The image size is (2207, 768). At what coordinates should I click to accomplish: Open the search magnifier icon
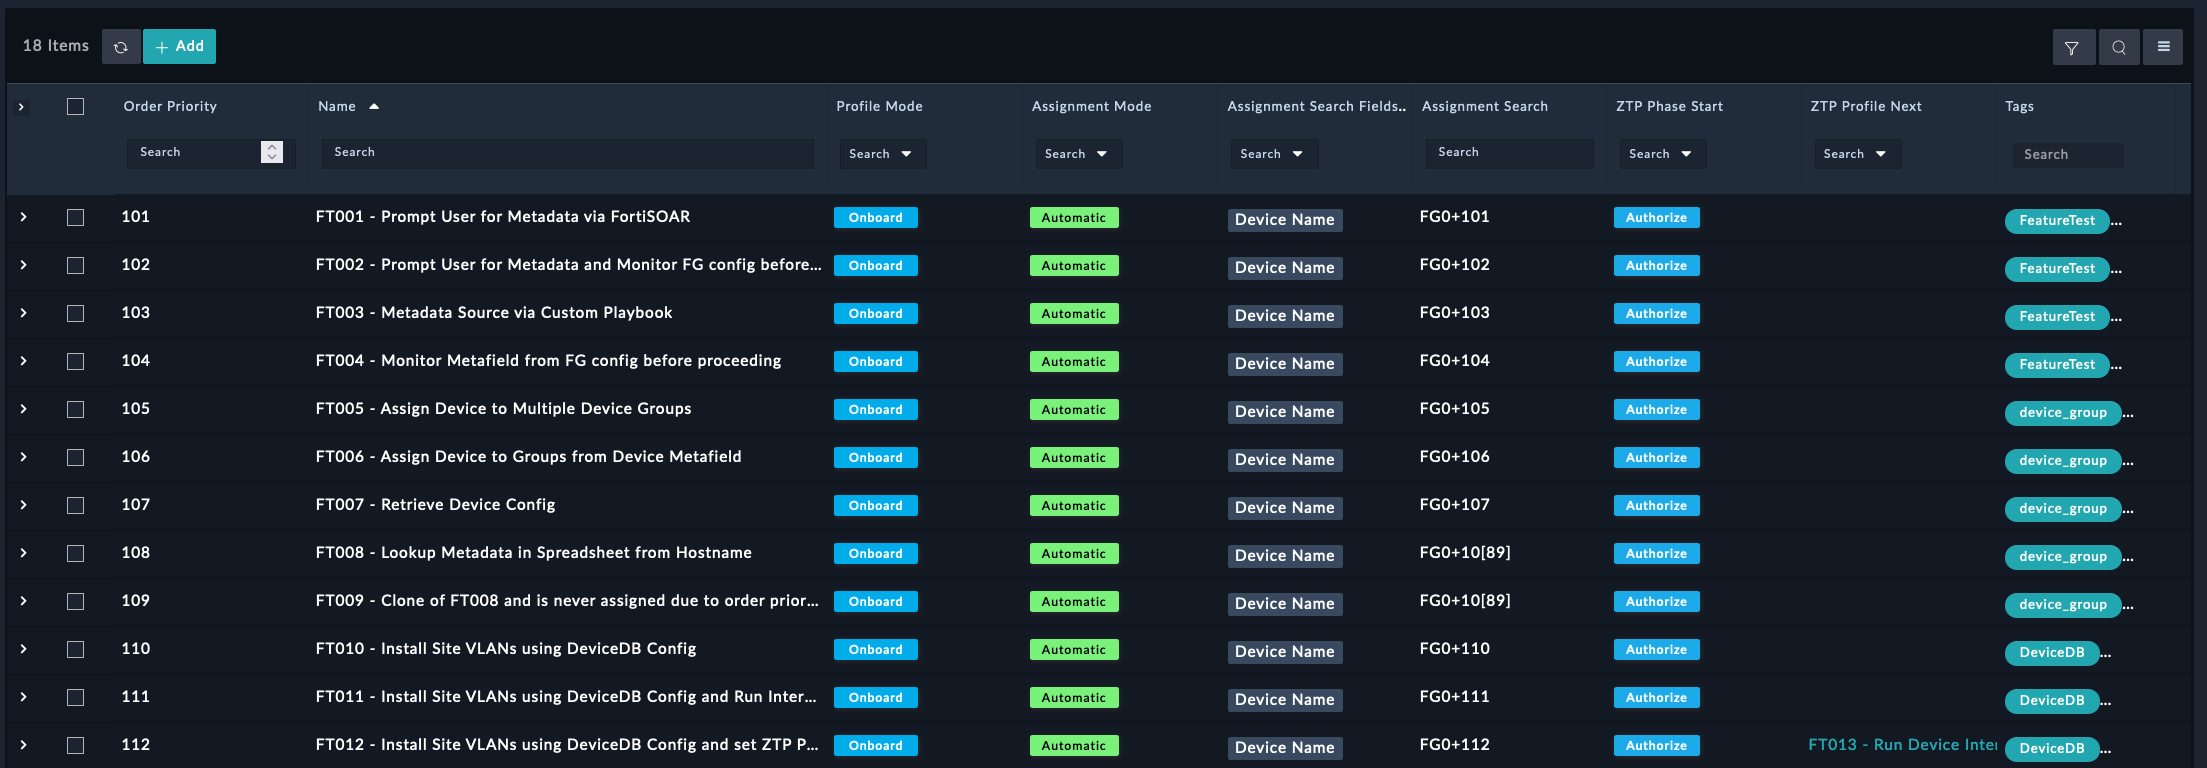(2119, 47)
